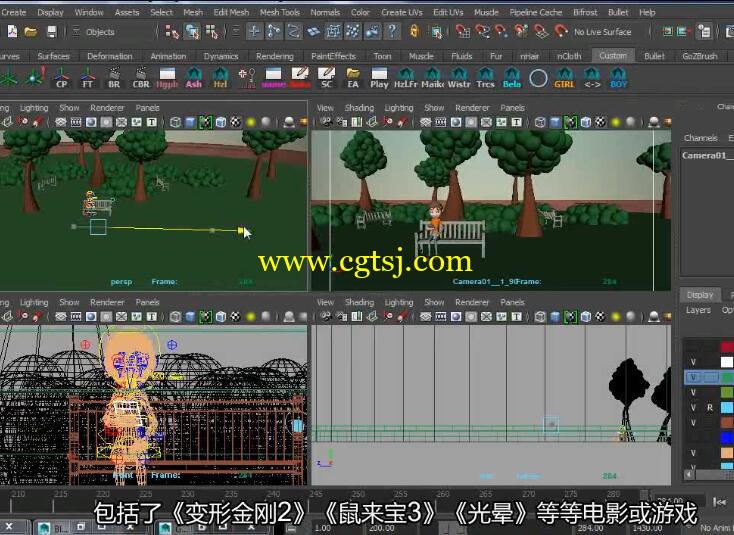Toggle snap to grids in status line
This screenshot has height=535, width=734.
point(462,31)
